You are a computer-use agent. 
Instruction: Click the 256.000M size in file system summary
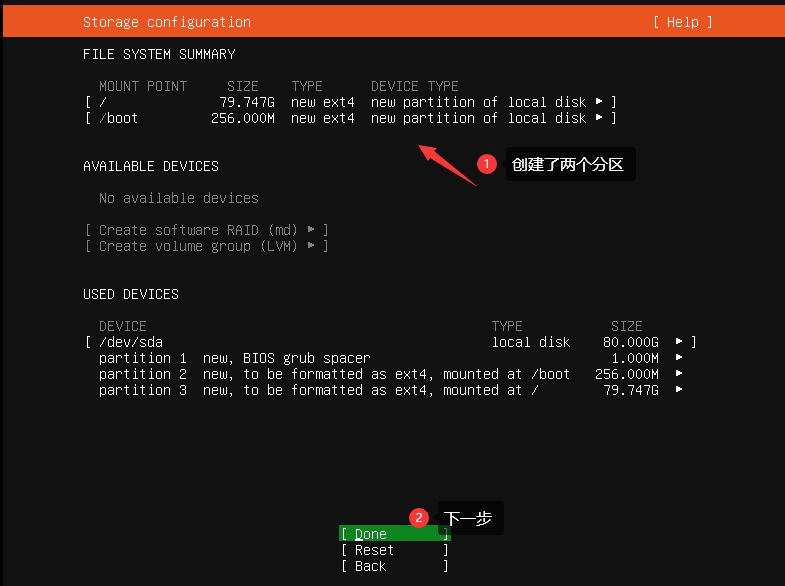tap(243, 118)
